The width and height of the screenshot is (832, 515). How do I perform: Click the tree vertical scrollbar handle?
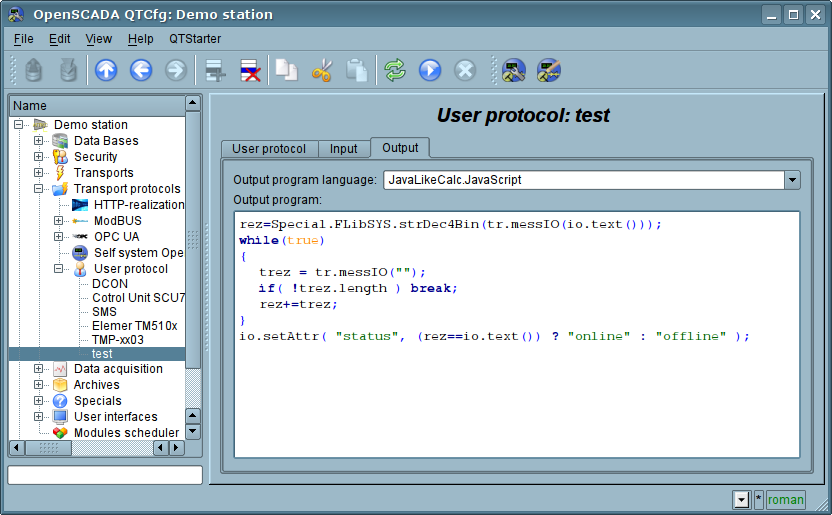click(x=193, y=240)
